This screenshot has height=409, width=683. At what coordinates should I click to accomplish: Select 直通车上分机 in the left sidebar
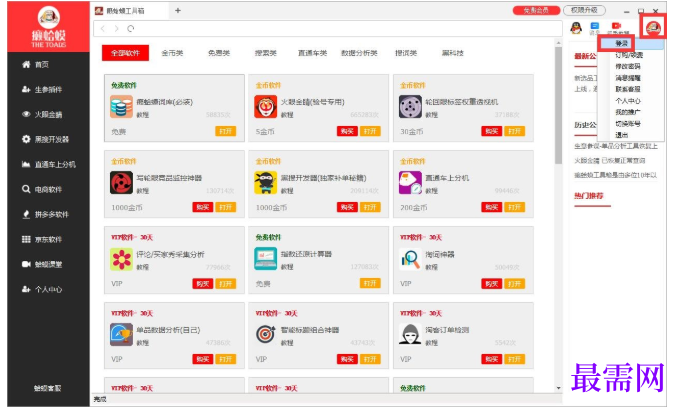(x=48, y=165)
